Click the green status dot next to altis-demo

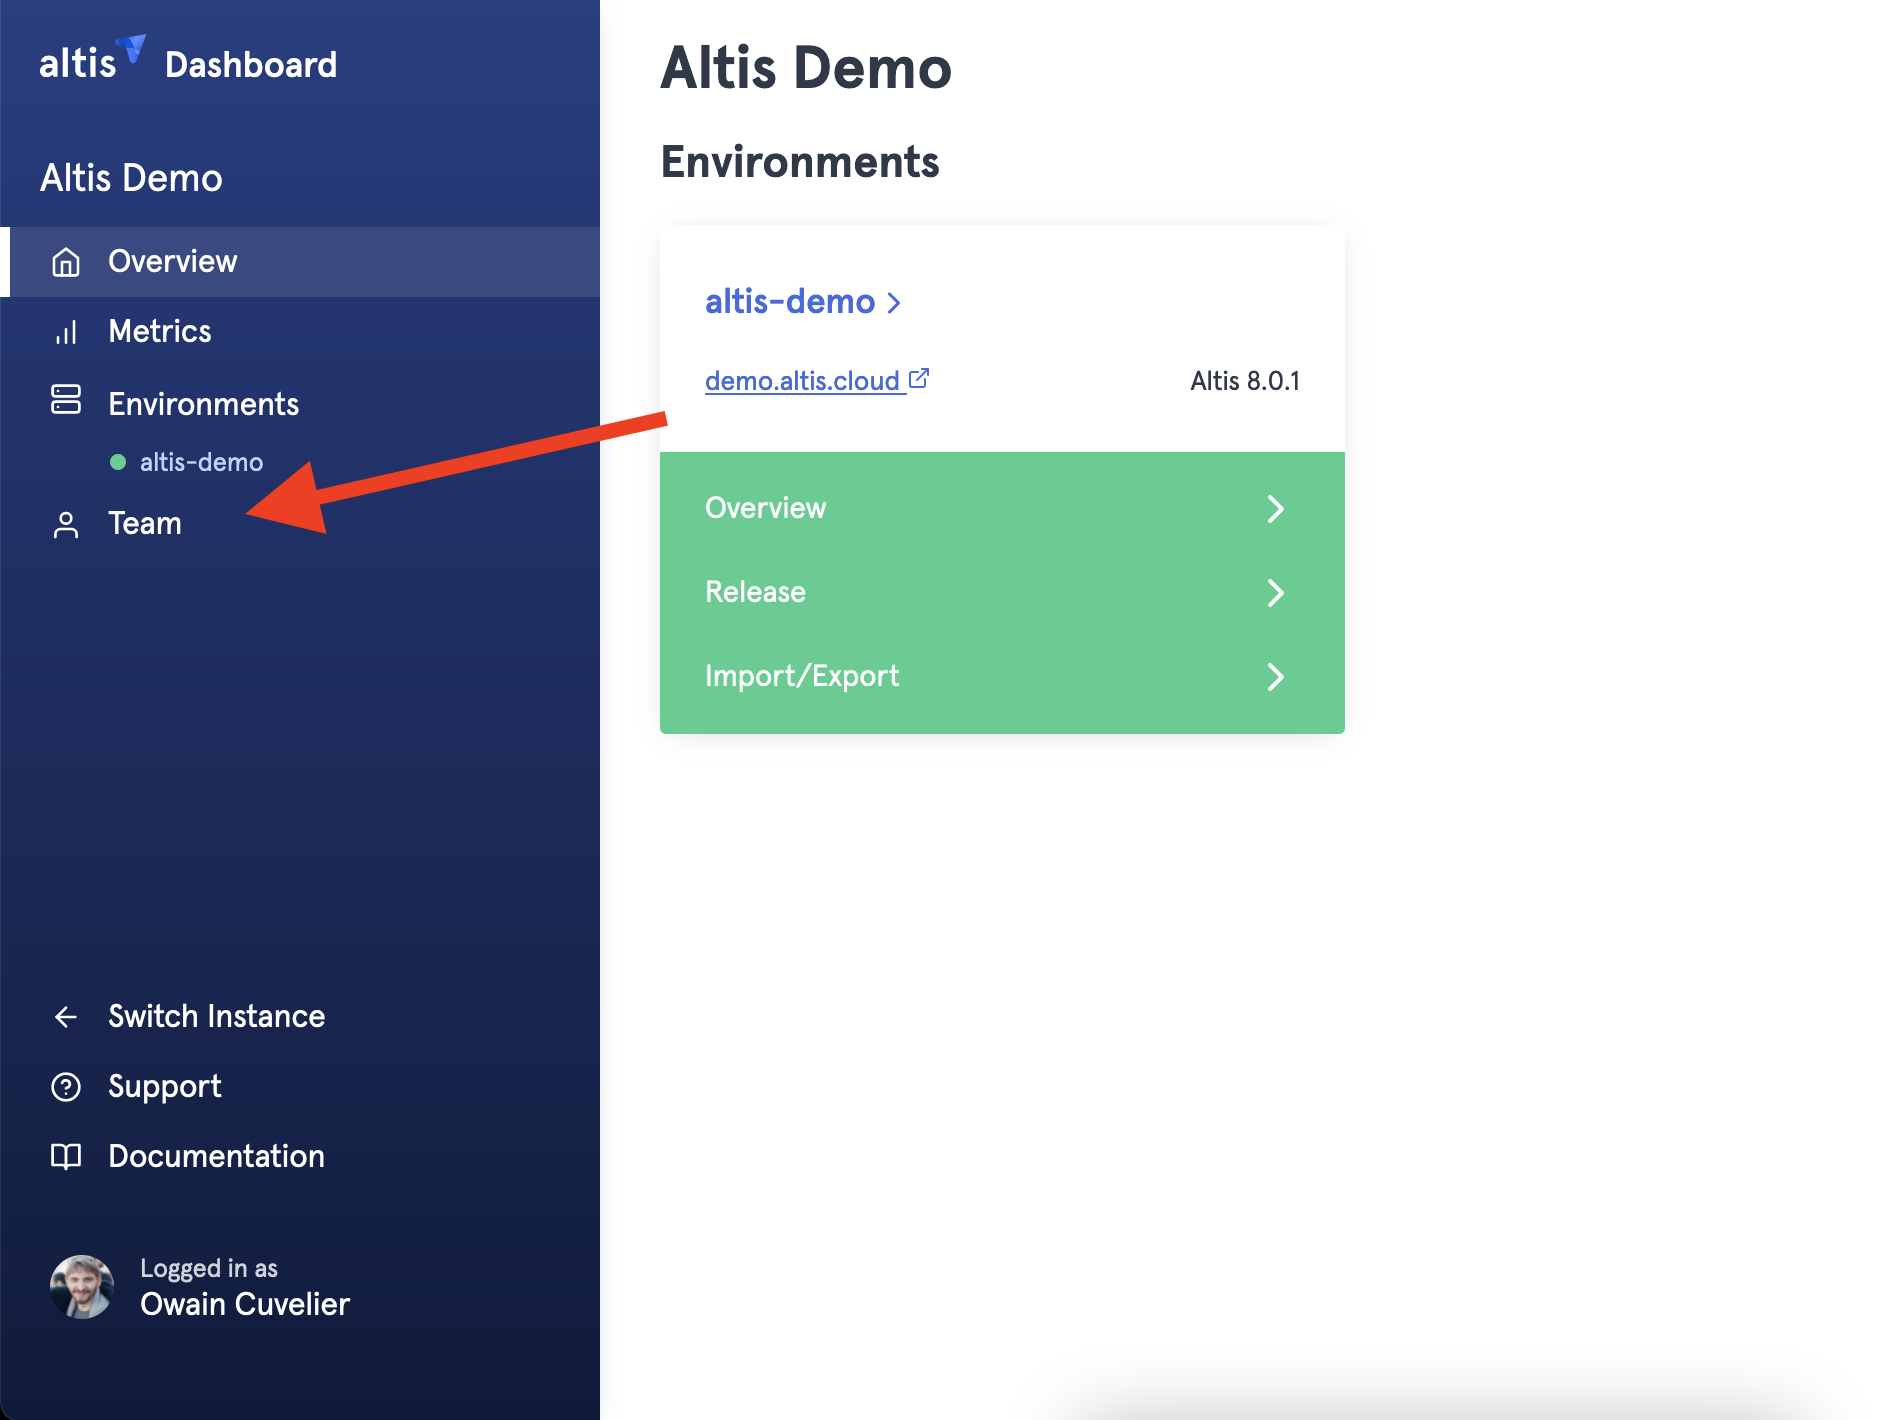(x=119, y=462)
